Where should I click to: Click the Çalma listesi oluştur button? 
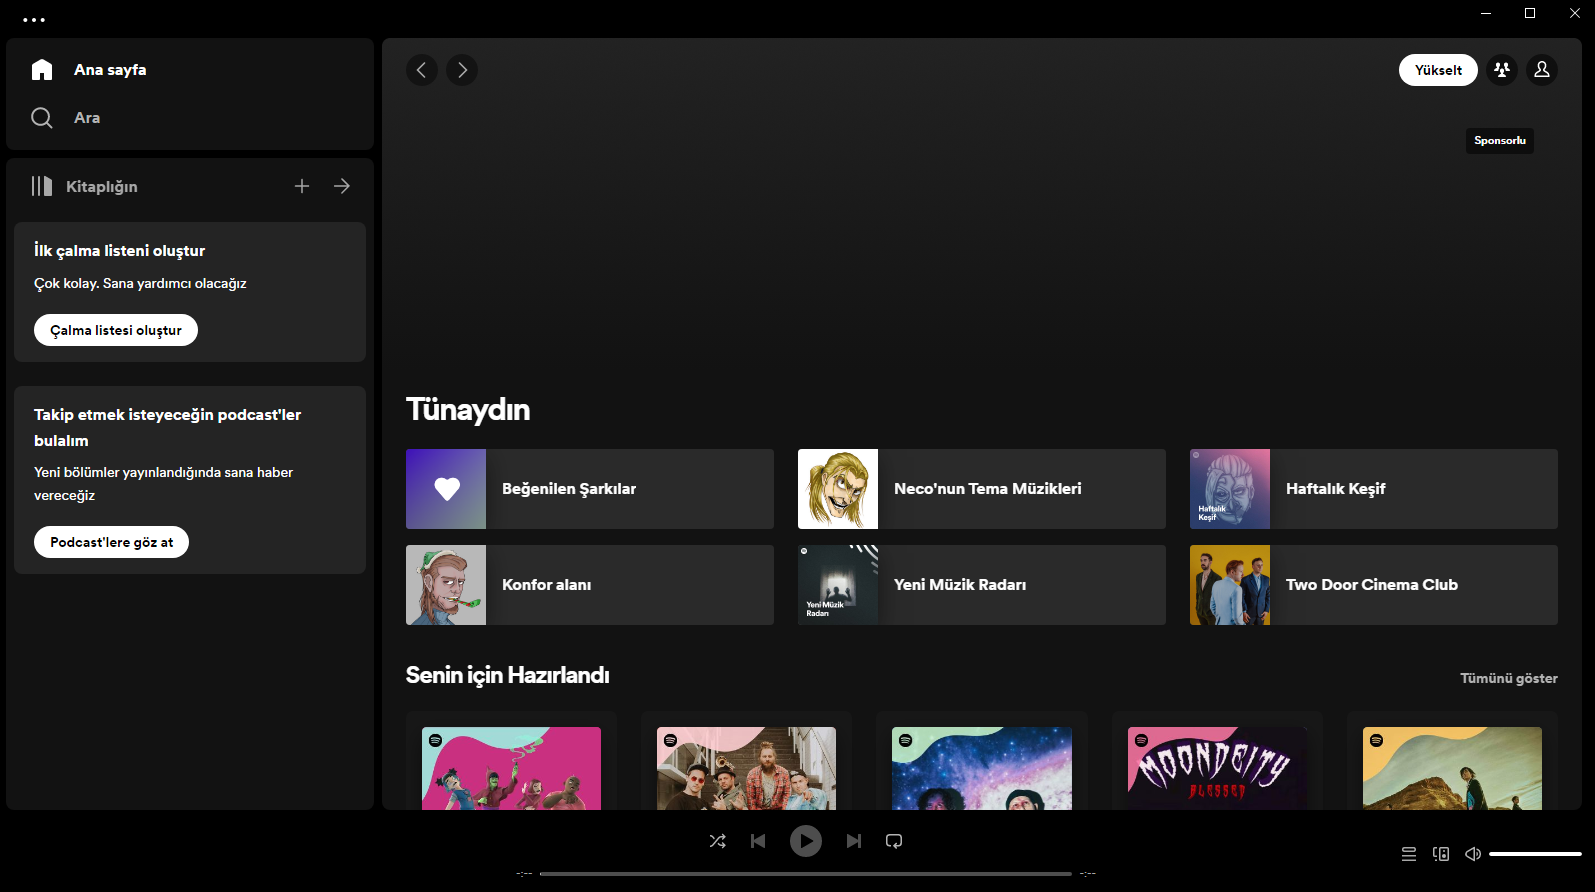[x=116, y=330]
